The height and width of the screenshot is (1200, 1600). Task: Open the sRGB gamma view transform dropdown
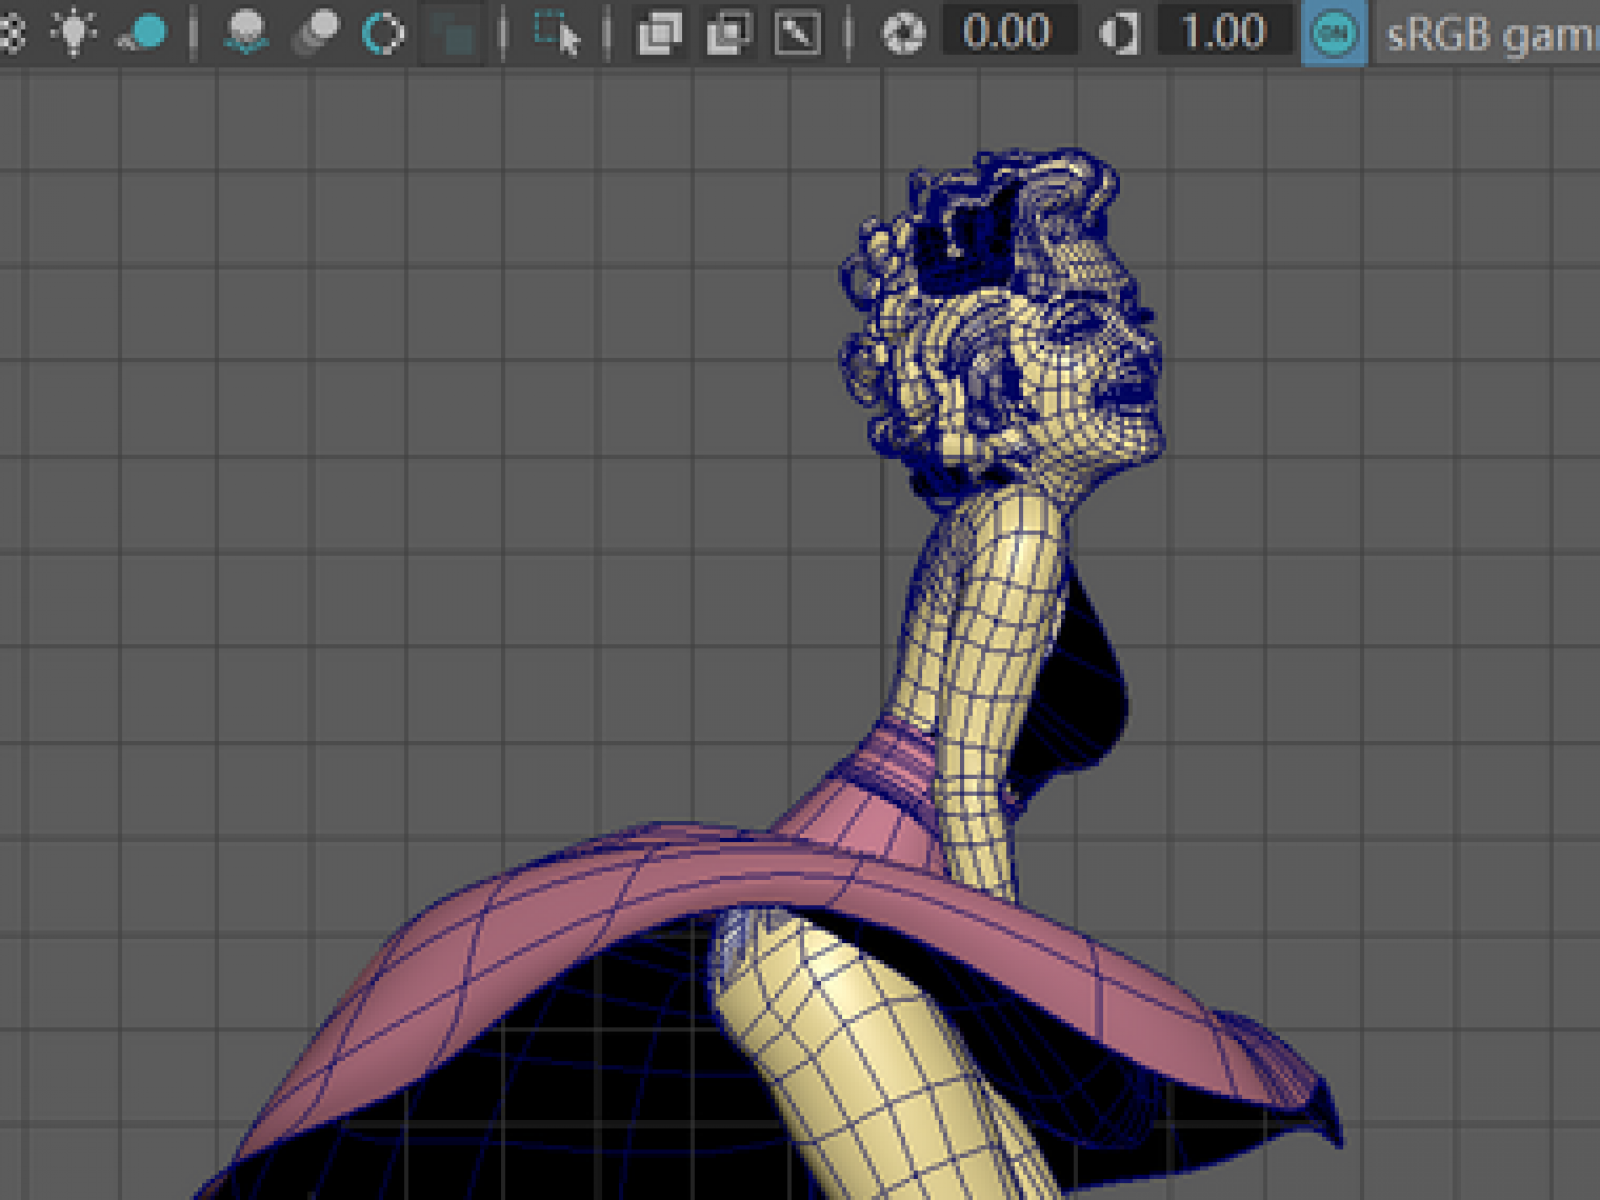pyautogui.click(x=1490, y=34)
